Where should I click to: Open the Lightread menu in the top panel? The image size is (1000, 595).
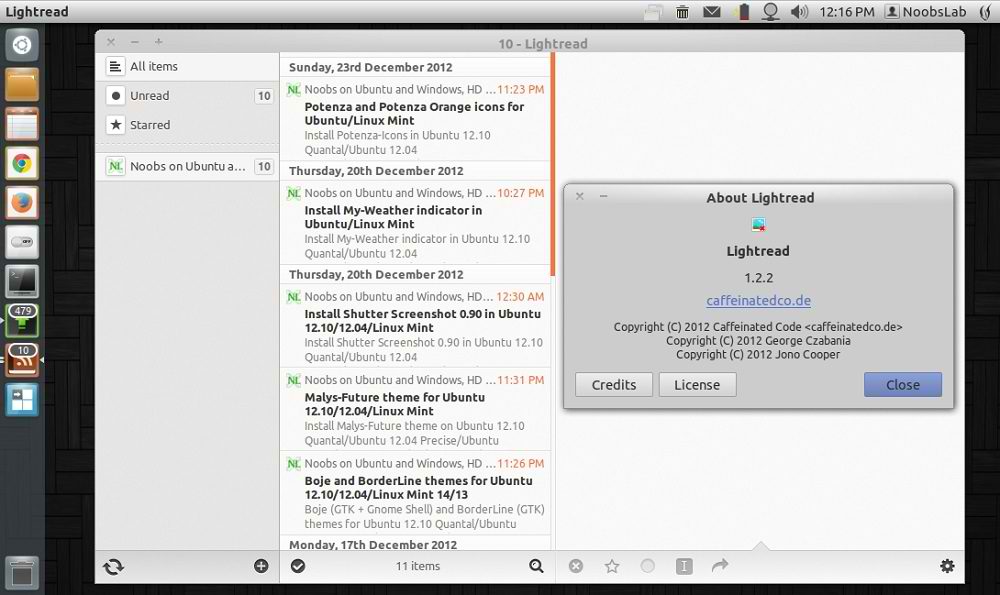click(36, 11)
